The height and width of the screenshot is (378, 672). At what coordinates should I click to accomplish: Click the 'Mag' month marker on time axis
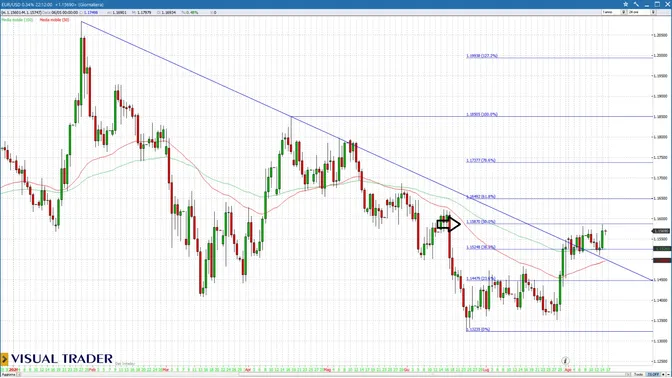click(x=327, y=369)
